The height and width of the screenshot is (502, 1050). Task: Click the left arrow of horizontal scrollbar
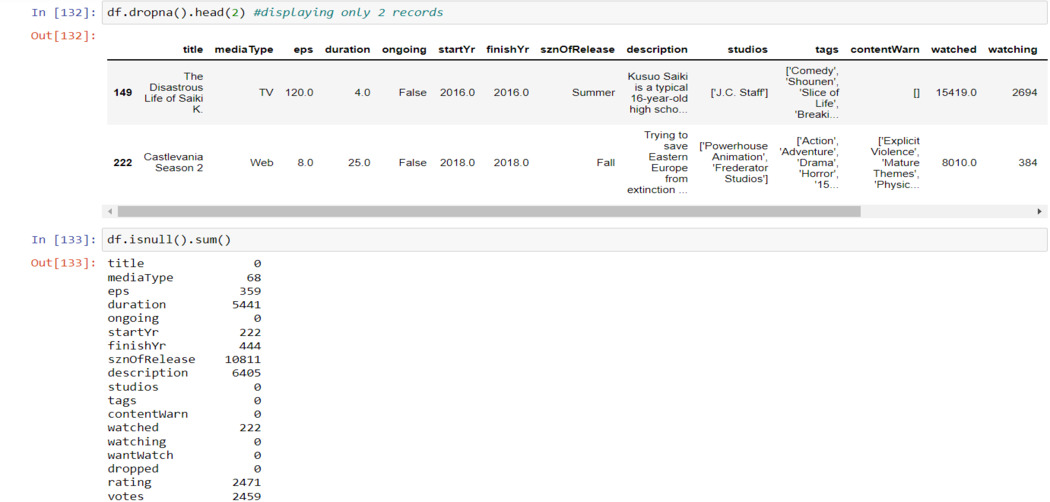[110, 212]
